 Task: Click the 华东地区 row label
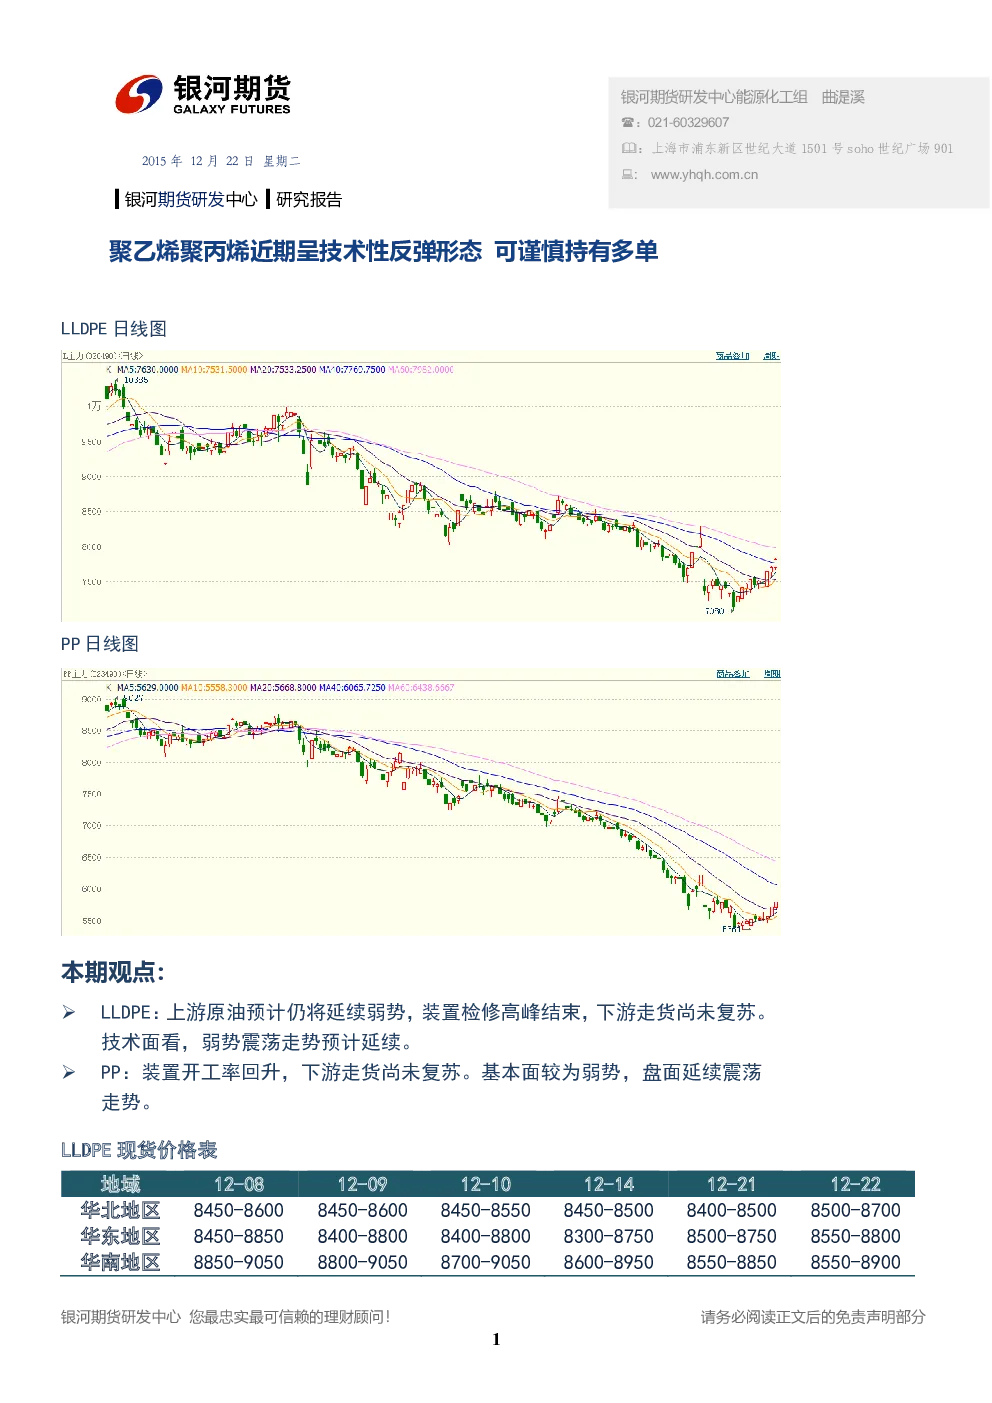point(121,1236)
